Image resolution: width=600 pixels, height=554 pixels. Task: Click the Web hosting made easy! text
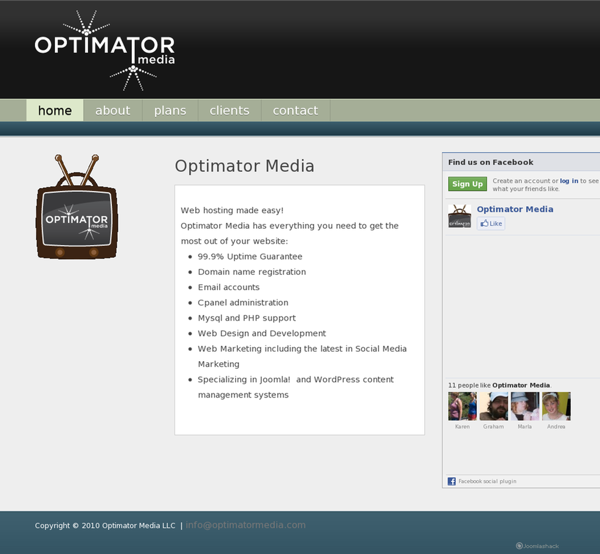[x=232, y=210]
